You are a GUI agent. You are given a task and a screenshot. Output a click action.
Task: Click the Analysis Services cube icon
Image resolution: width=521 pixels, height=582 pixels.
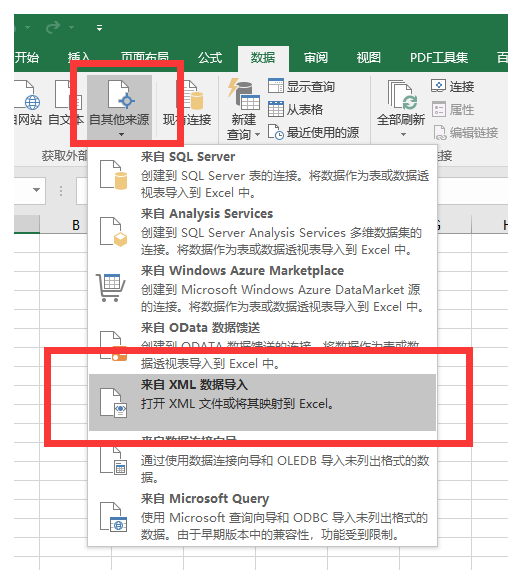pos(114,232)
